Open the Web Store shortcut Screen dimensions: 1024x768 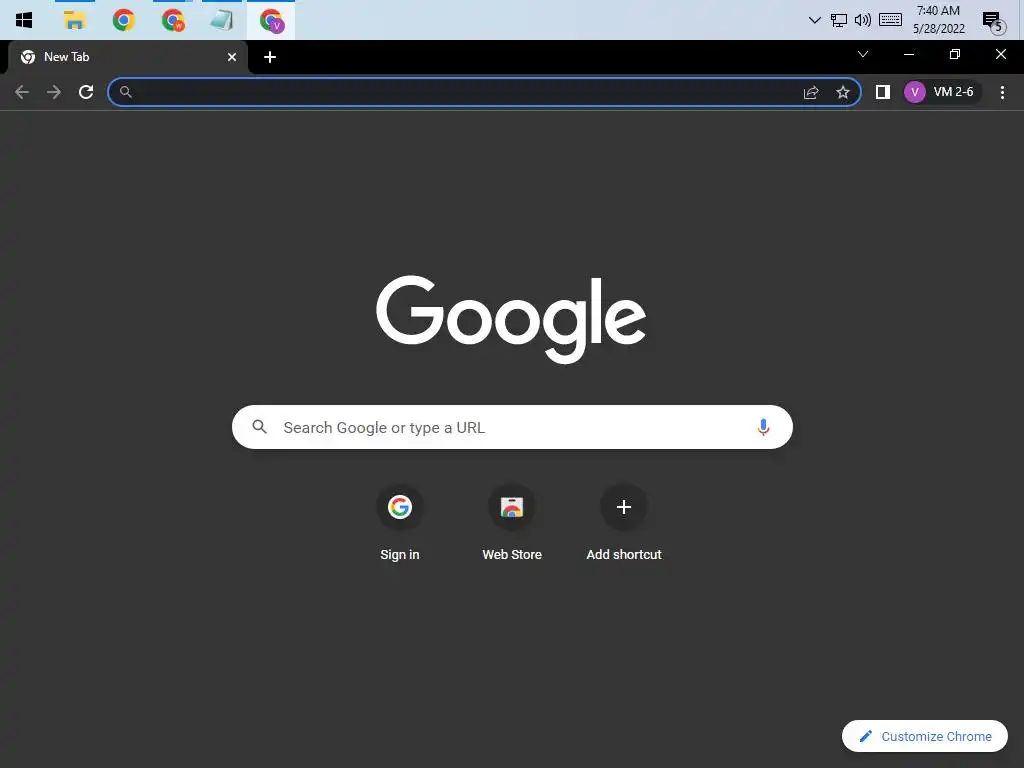pos(512,523)
